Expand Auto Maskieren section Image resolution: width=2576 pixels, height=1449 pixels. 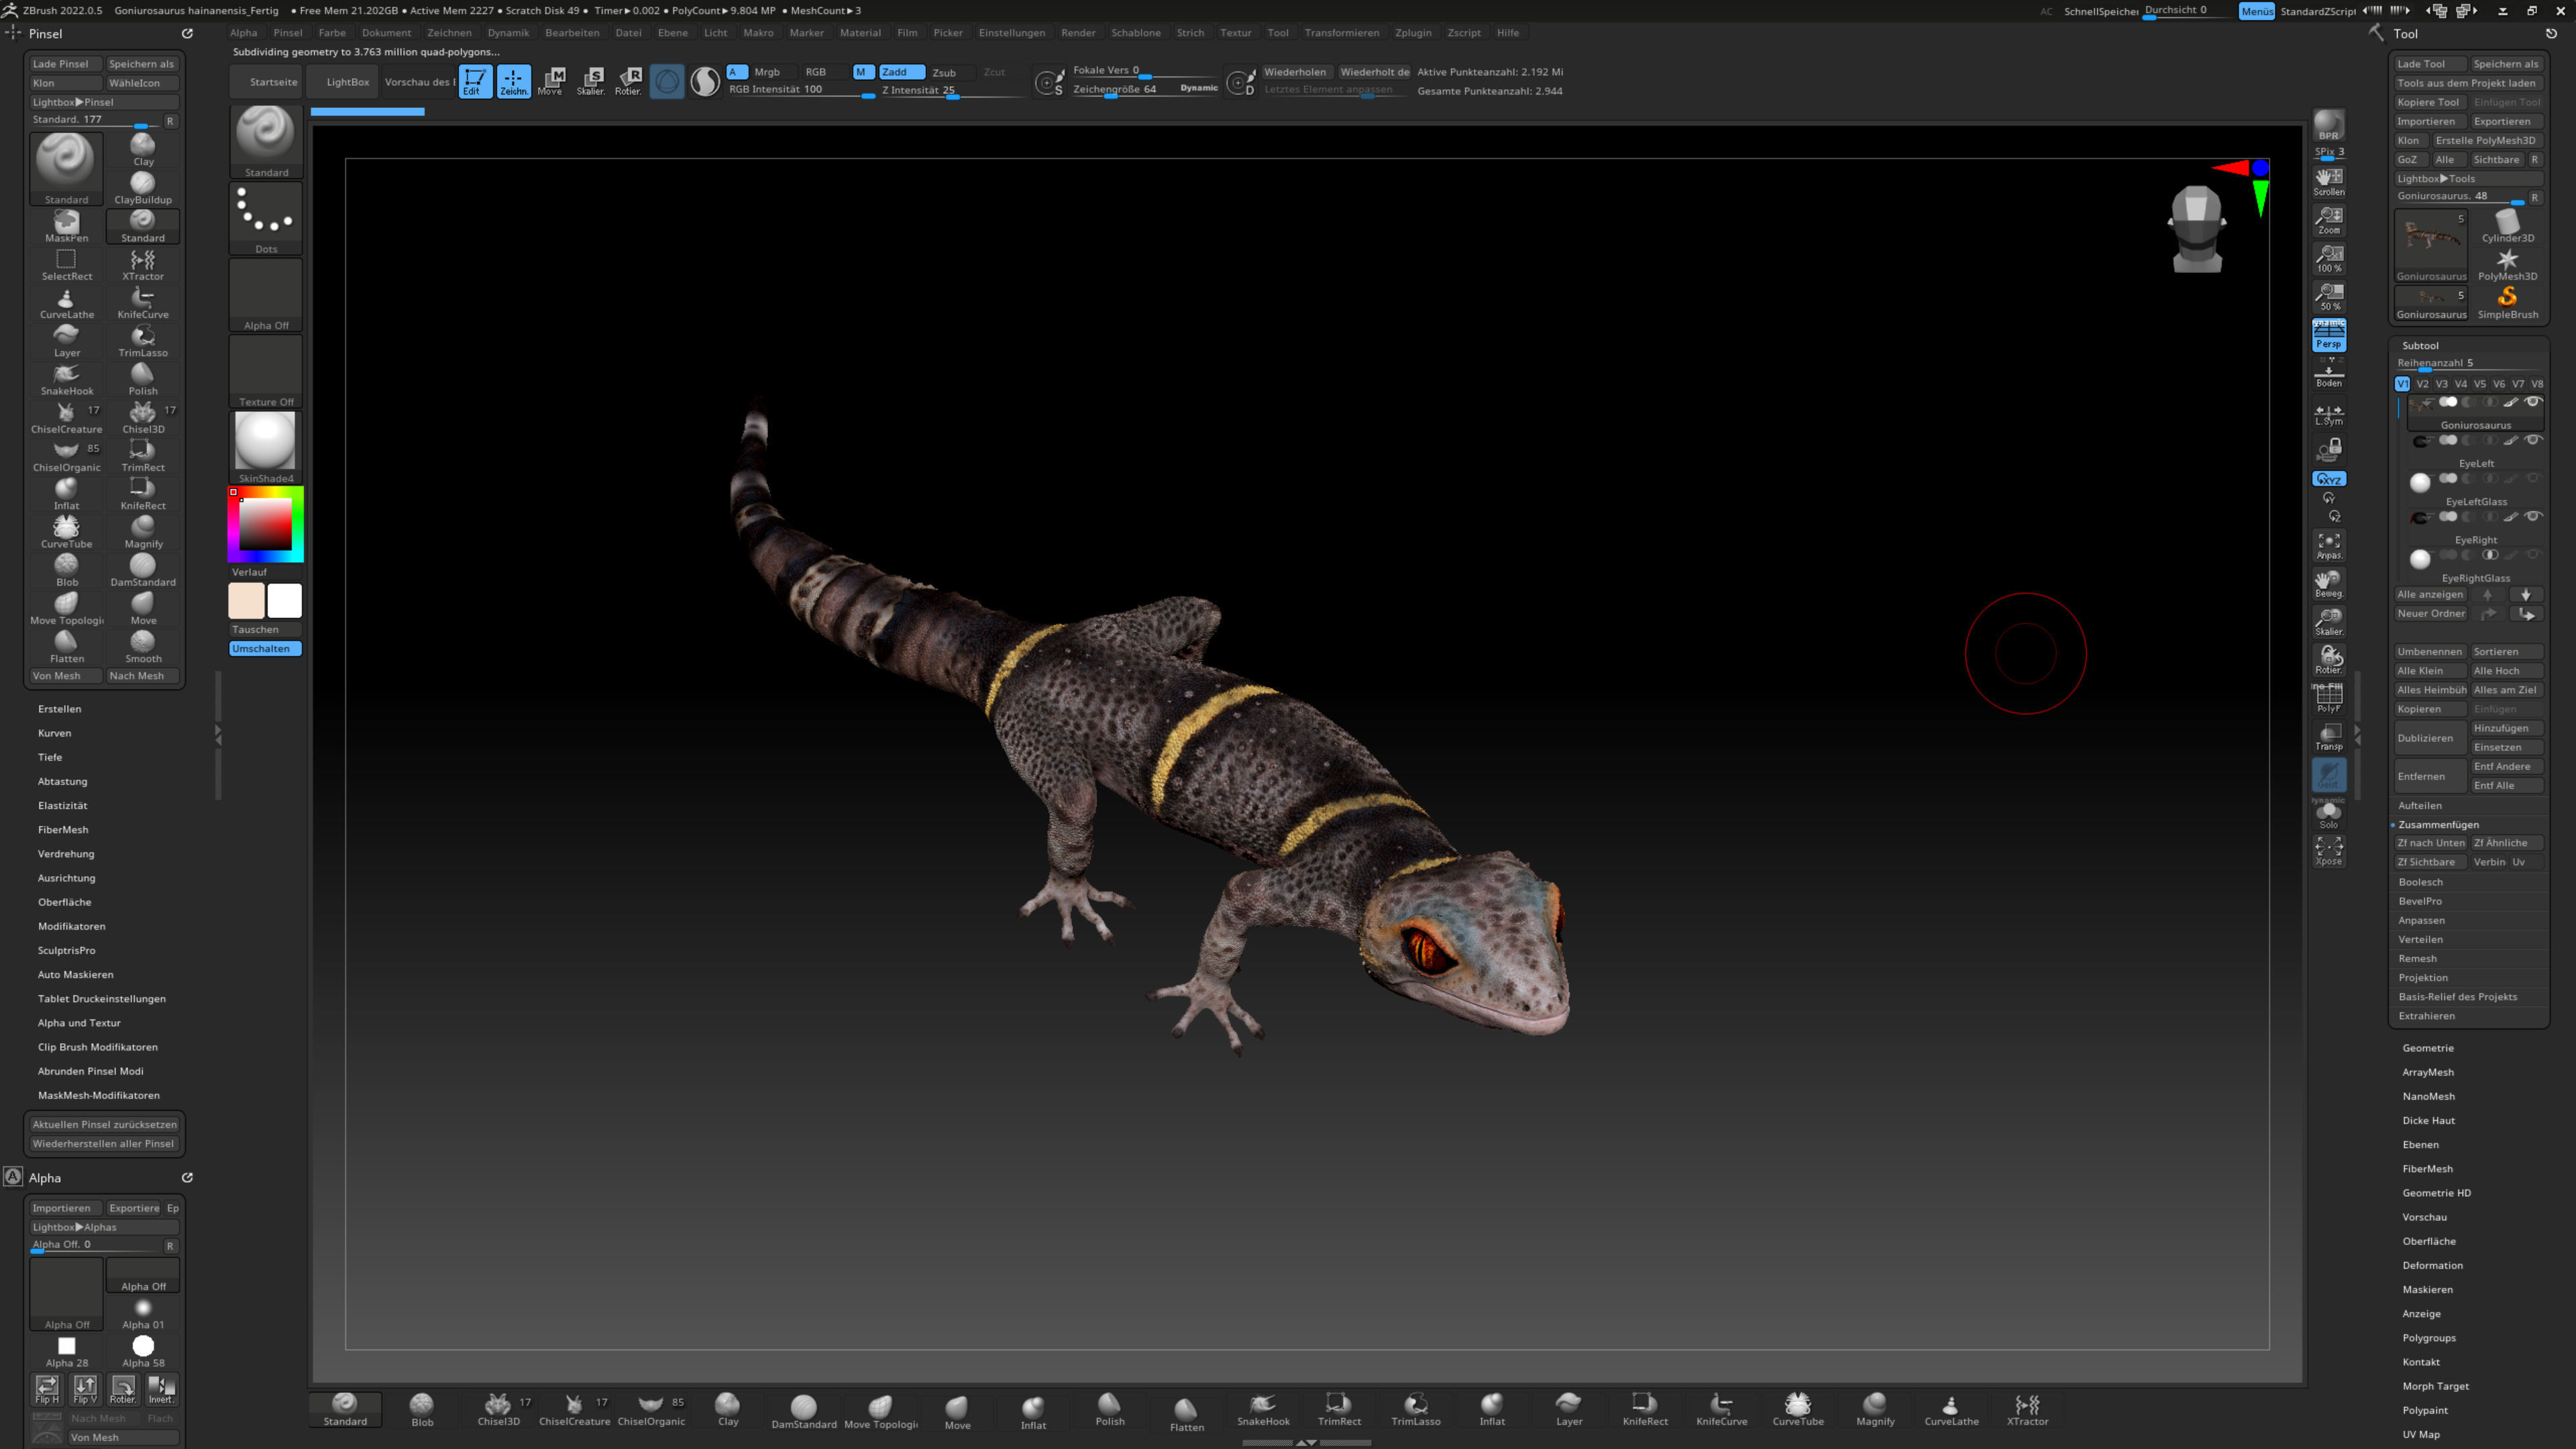point(75,975)
